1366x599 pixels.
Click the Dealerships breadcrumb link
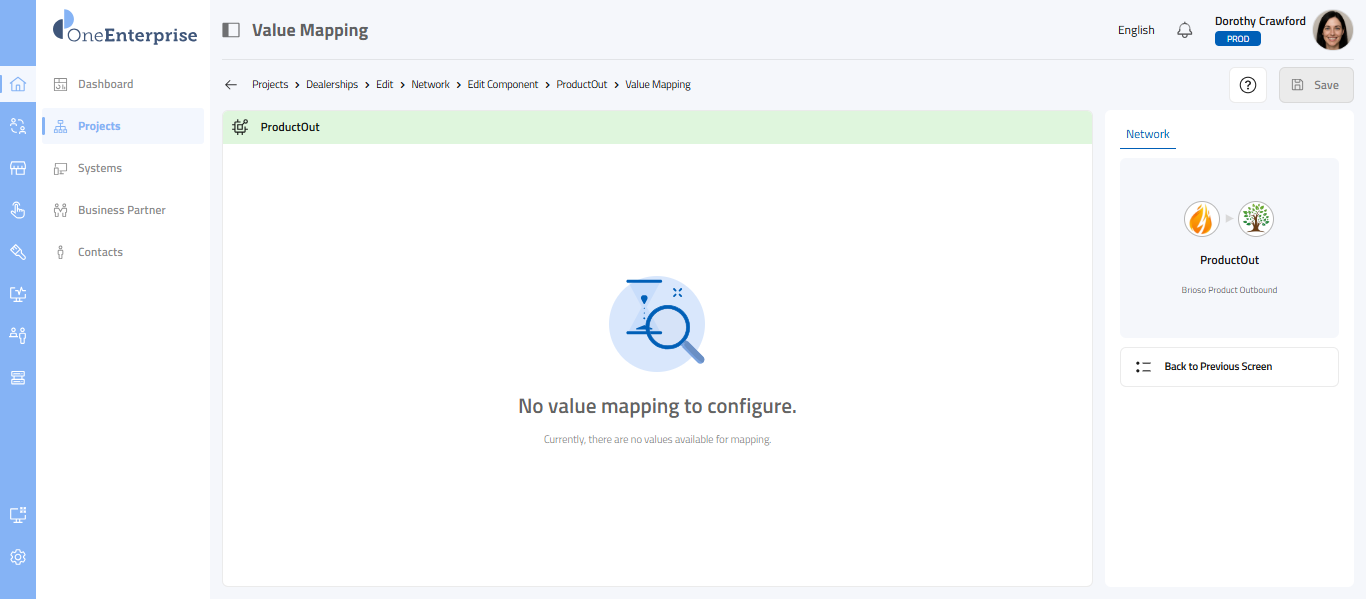332,85
